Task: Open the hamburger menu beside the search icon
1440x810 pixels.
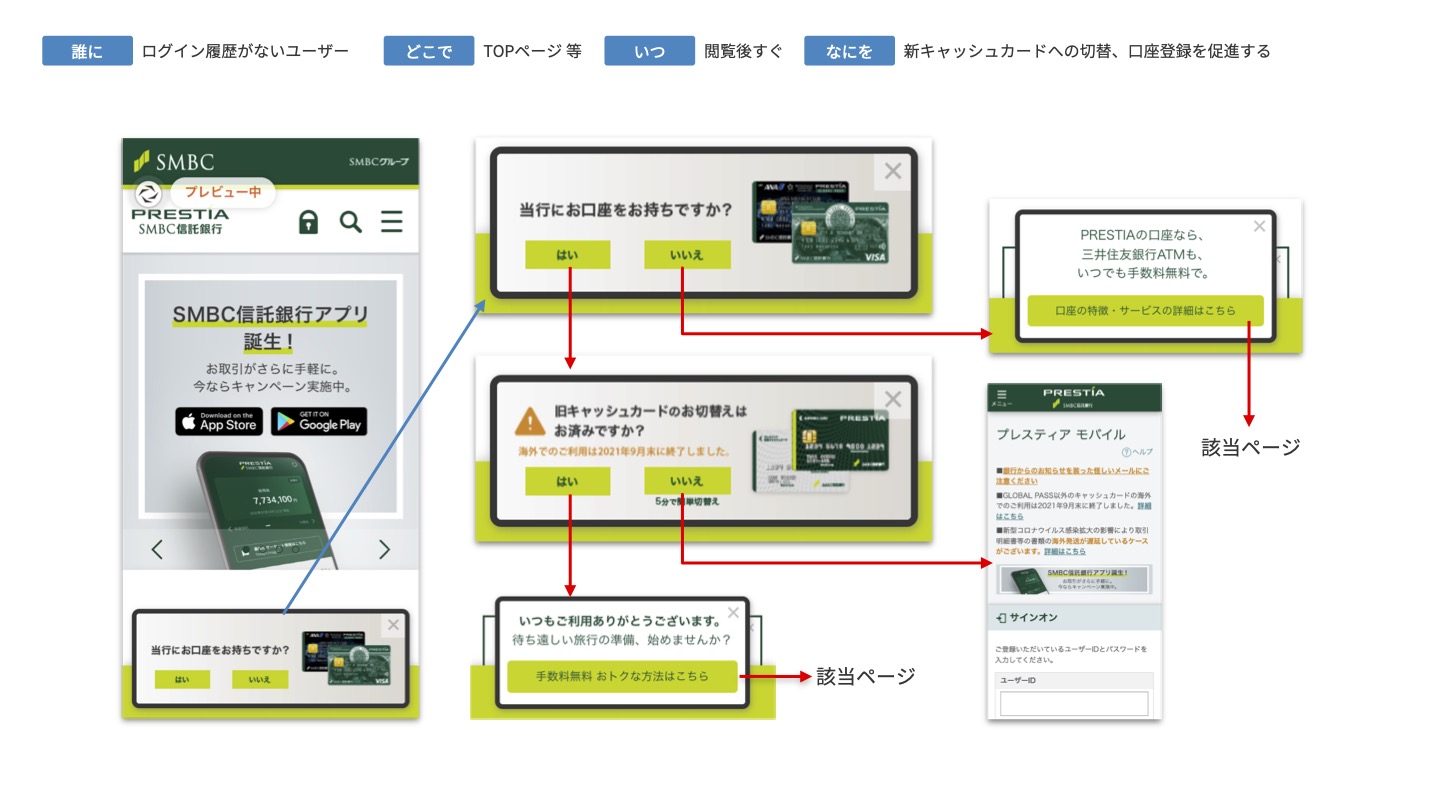Action: point(392,221)
